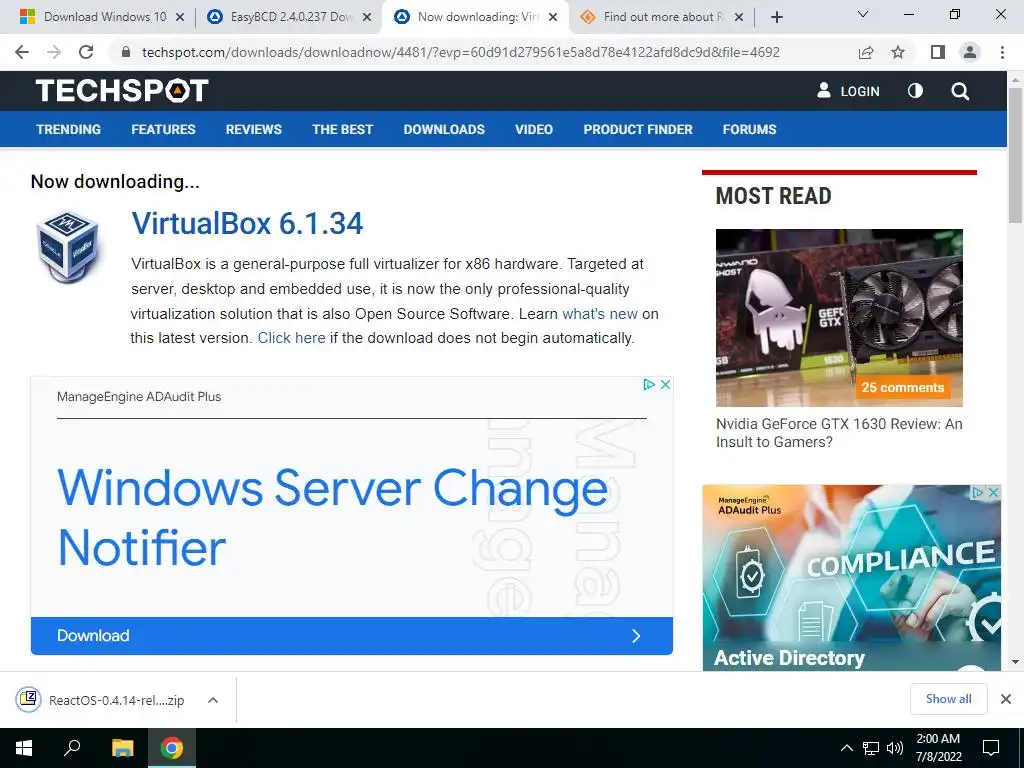Show all downloads
1024x768 pixels.
(948, 699)
